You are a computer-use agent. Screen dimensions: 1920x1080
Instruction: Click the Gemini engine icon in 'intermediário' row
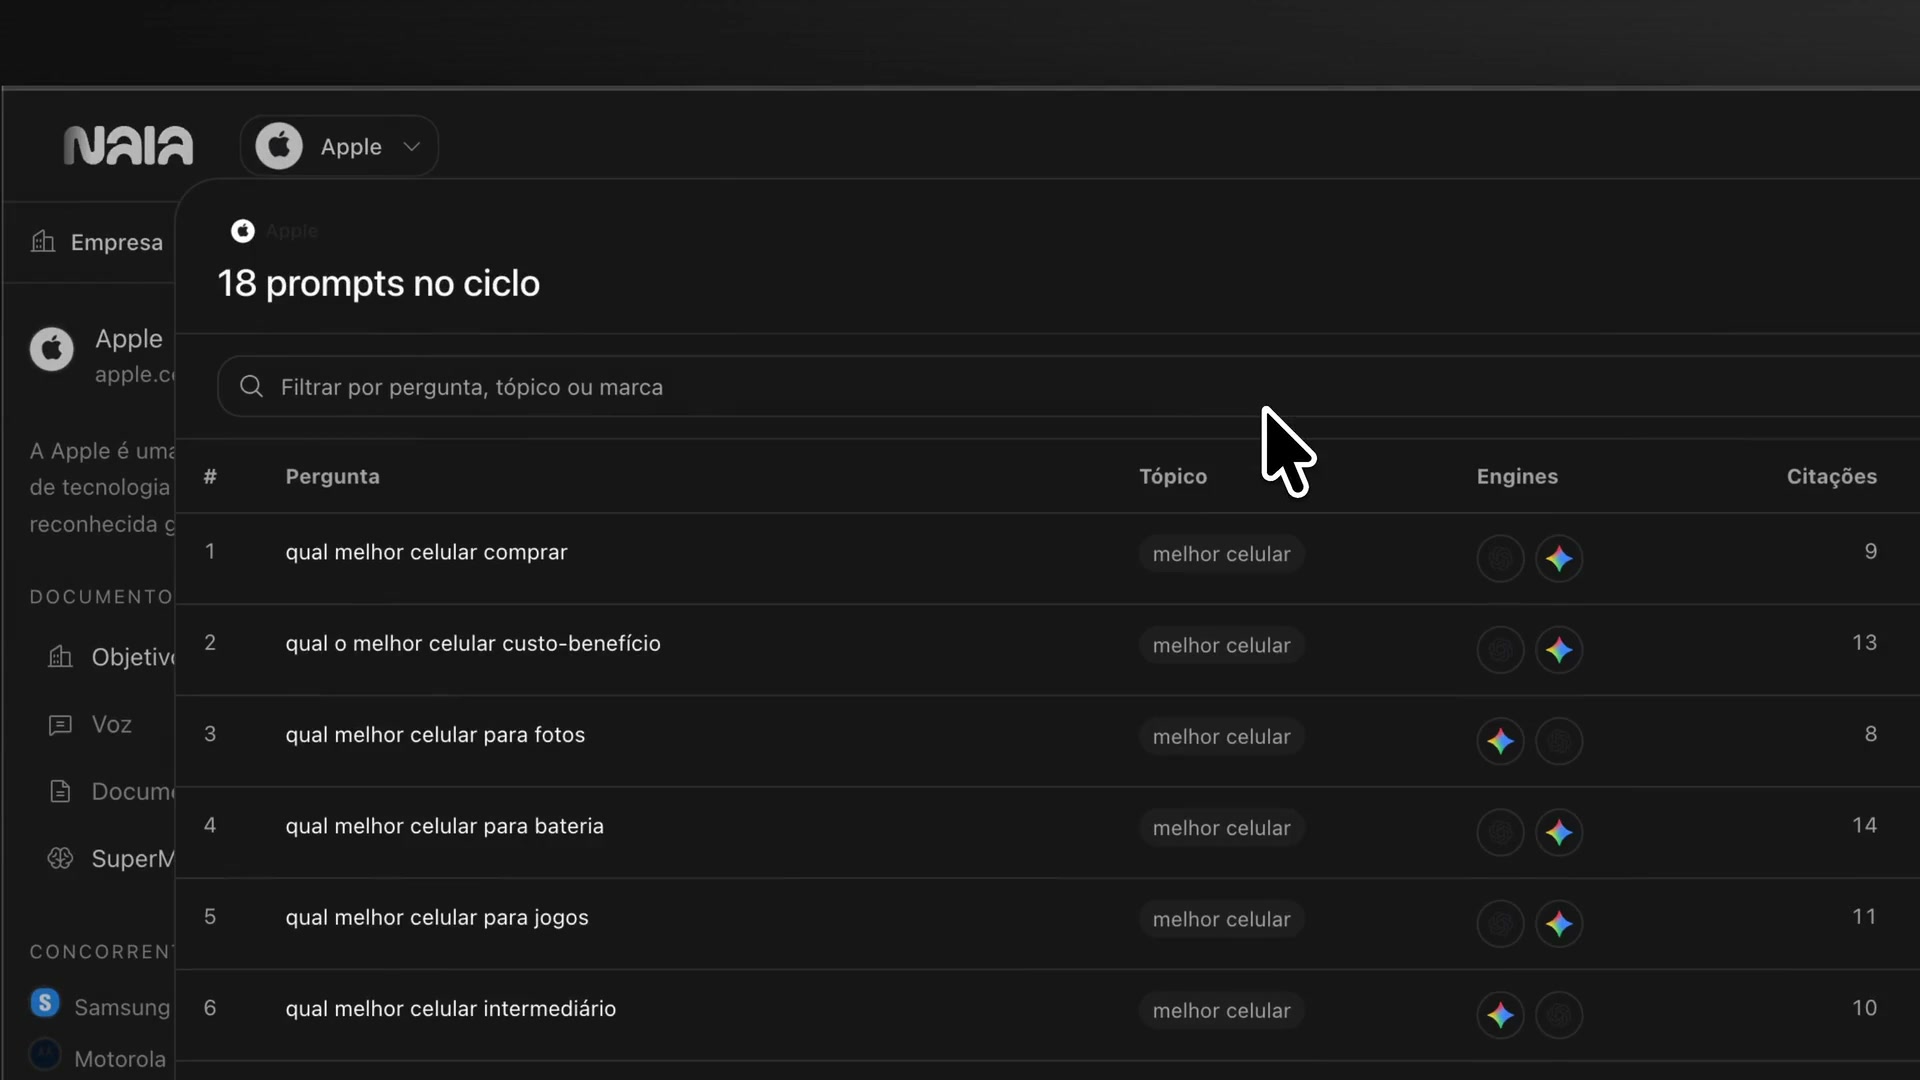point(1500,1015)
